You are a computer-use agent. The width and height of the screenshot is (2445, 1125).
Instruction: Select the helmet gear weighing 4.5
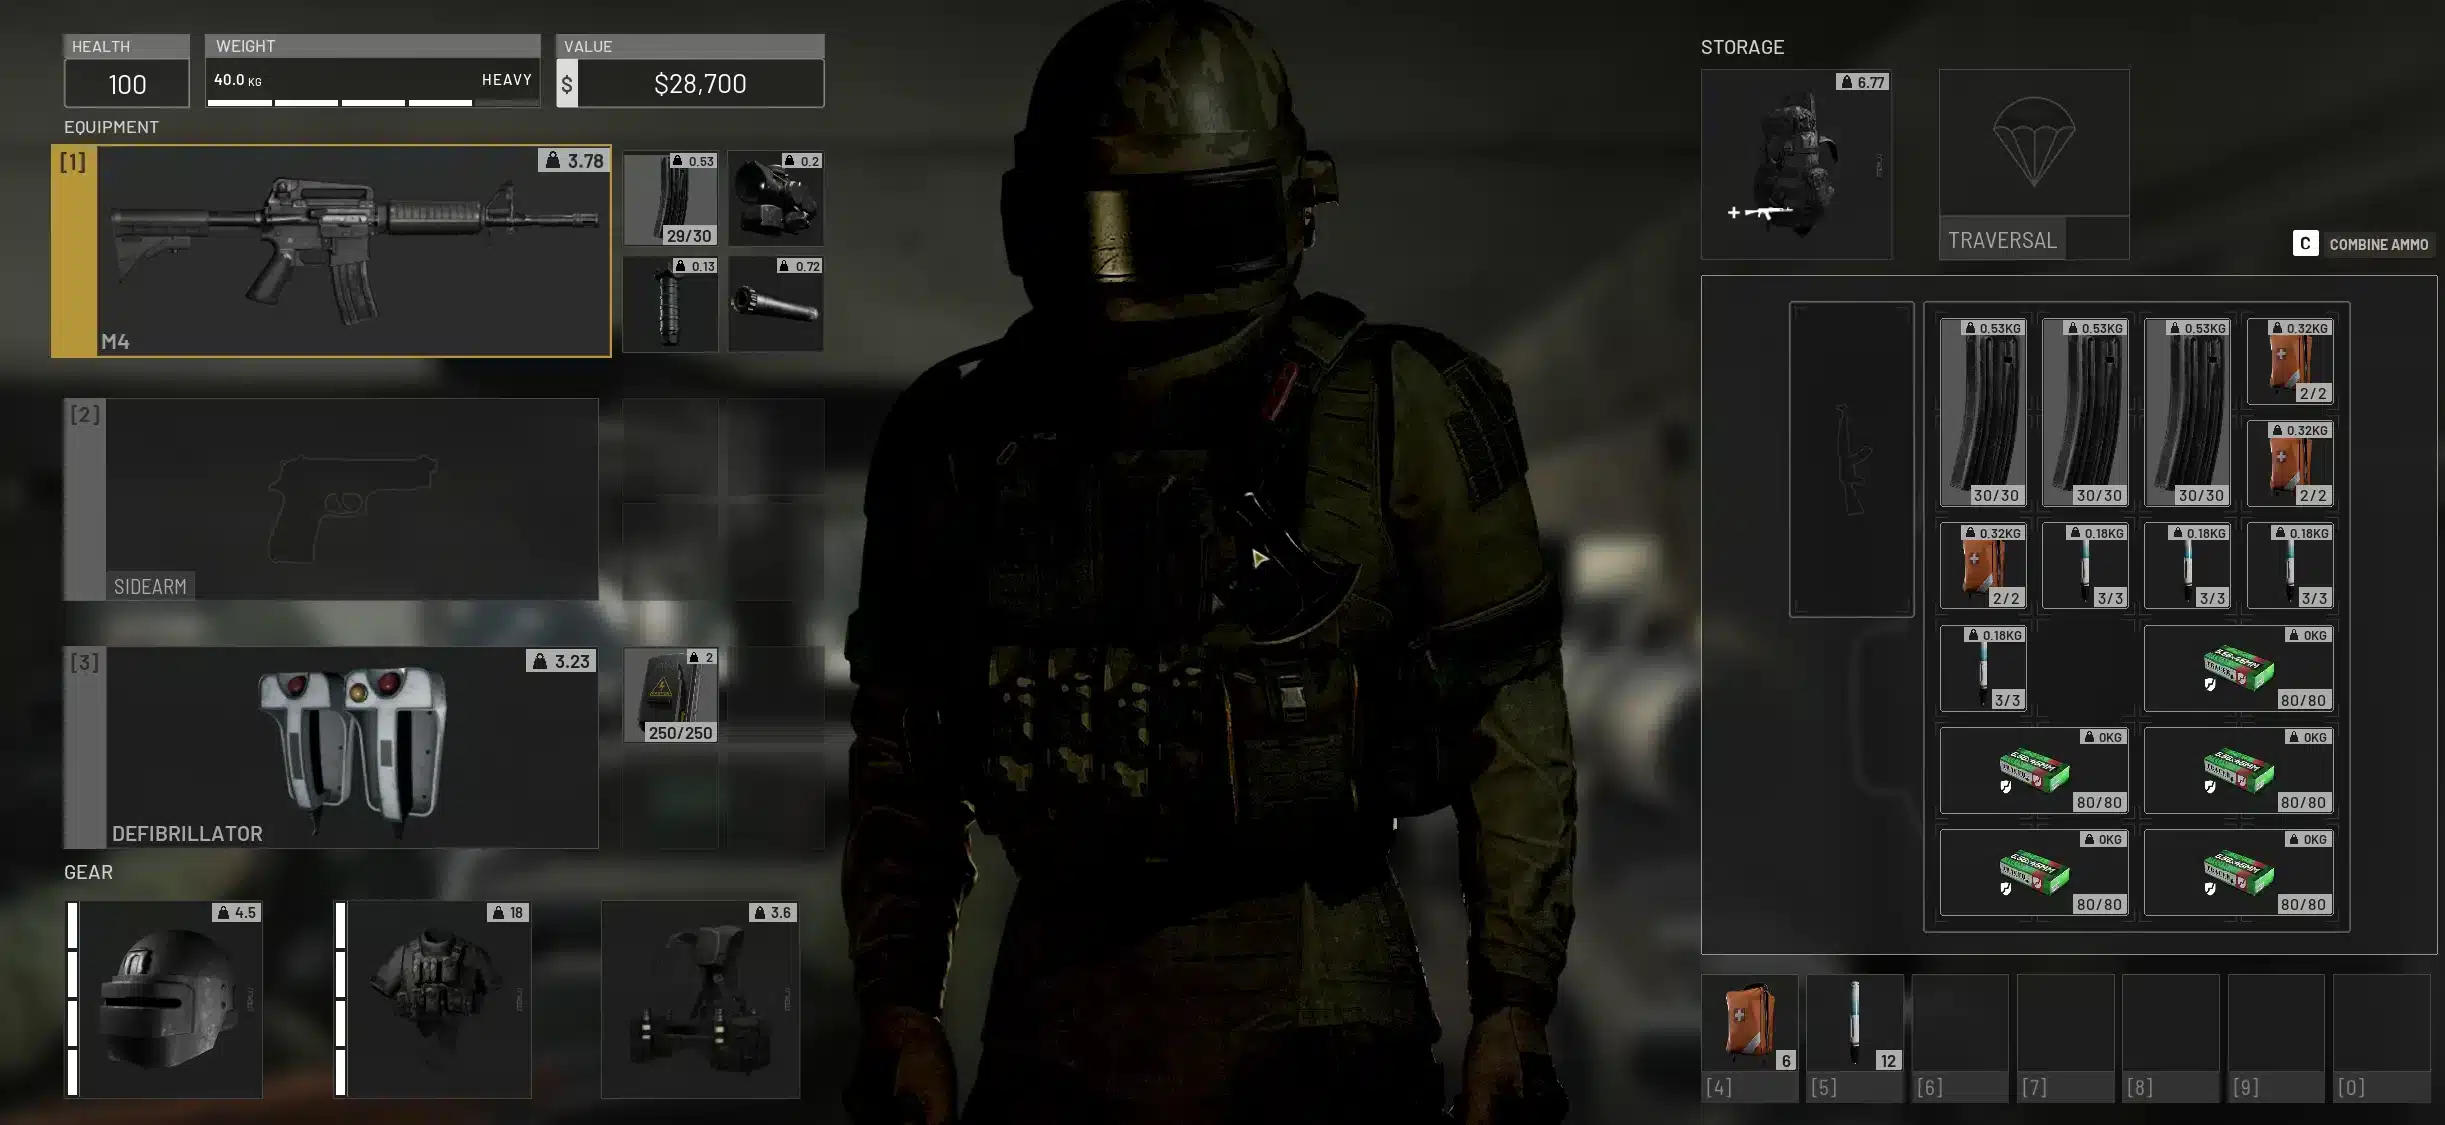[x=170, y=999]
